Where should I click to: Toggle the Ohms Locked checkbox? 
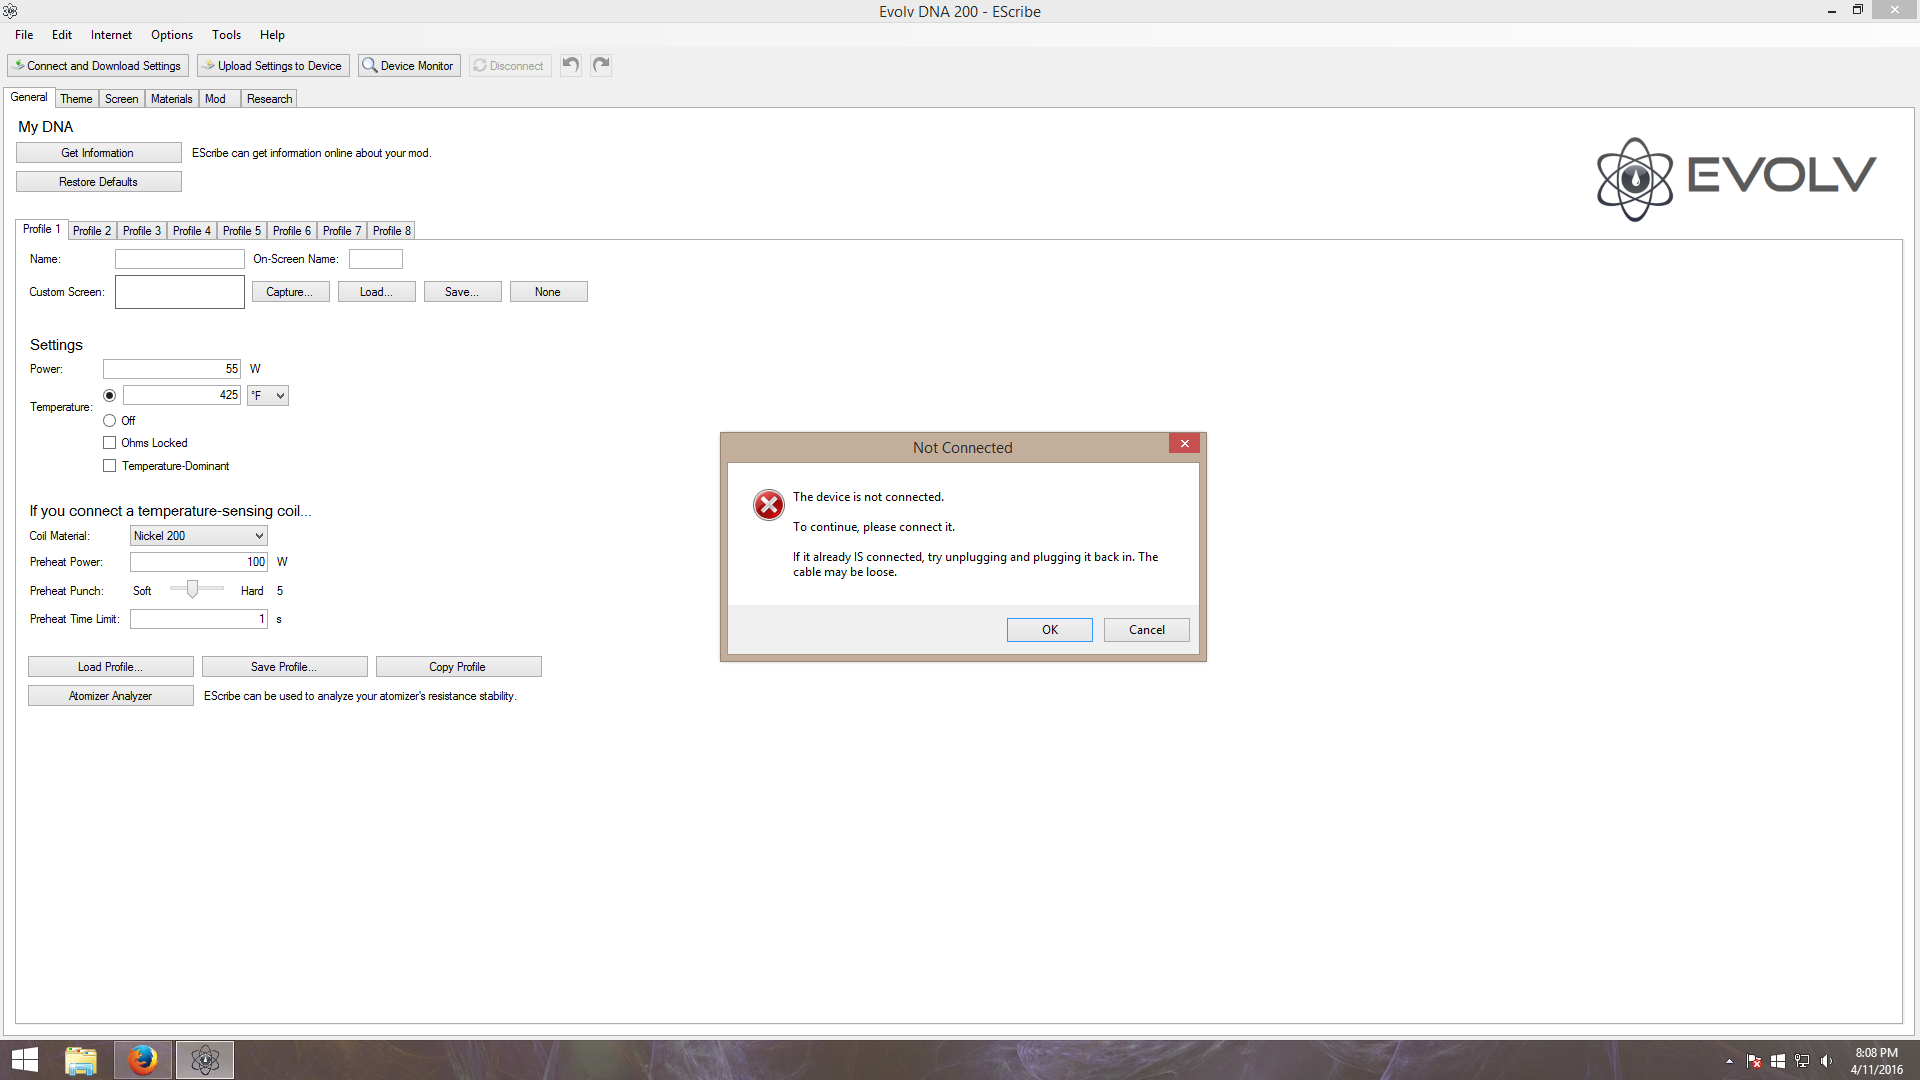point(111,442)
